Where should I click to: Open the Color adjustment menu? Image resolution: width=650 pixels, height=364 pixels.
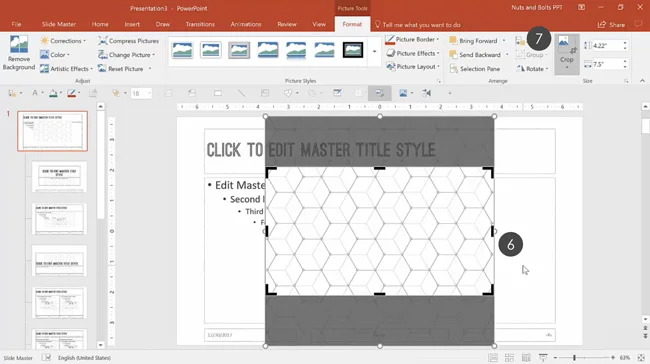[x=55, y=55]
